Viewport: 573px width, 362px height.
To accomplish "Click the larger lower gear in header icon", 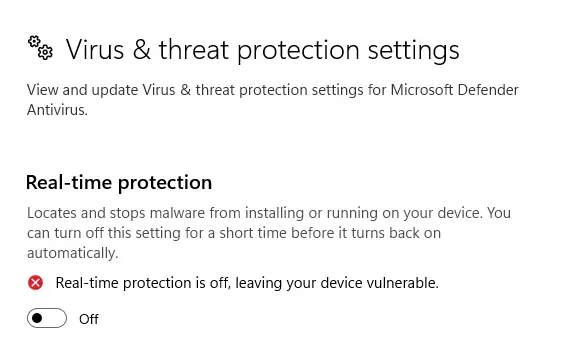I will coord(45,53).
